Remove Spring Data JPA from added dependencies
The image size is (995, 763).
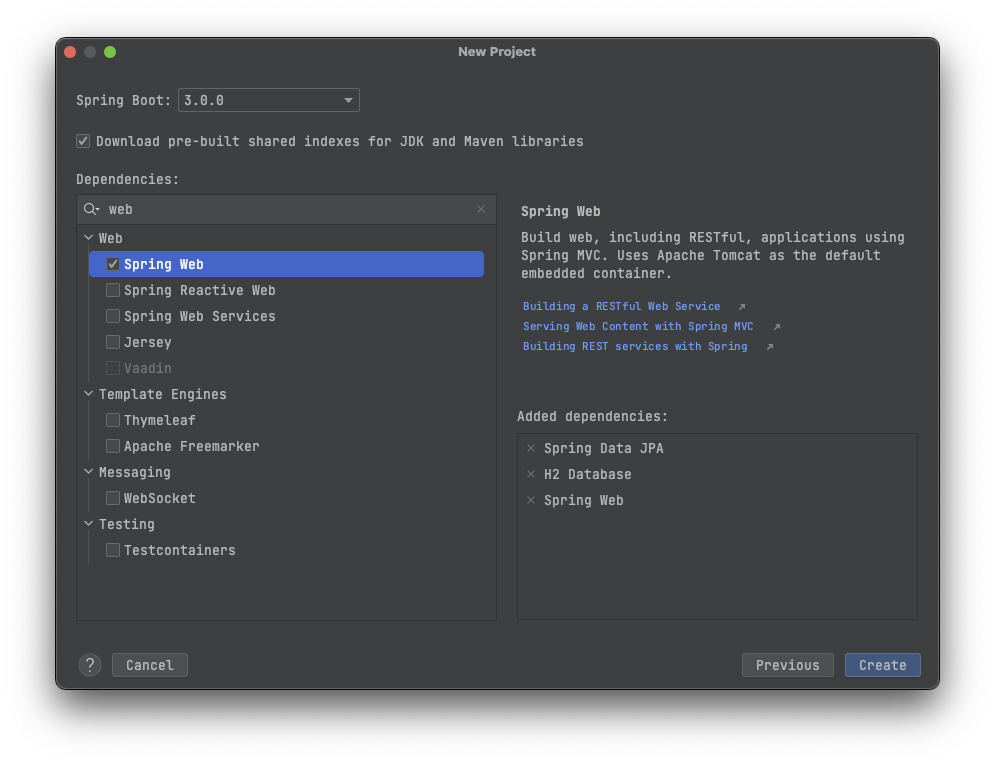pyautogui.click(x=531, y=448)
